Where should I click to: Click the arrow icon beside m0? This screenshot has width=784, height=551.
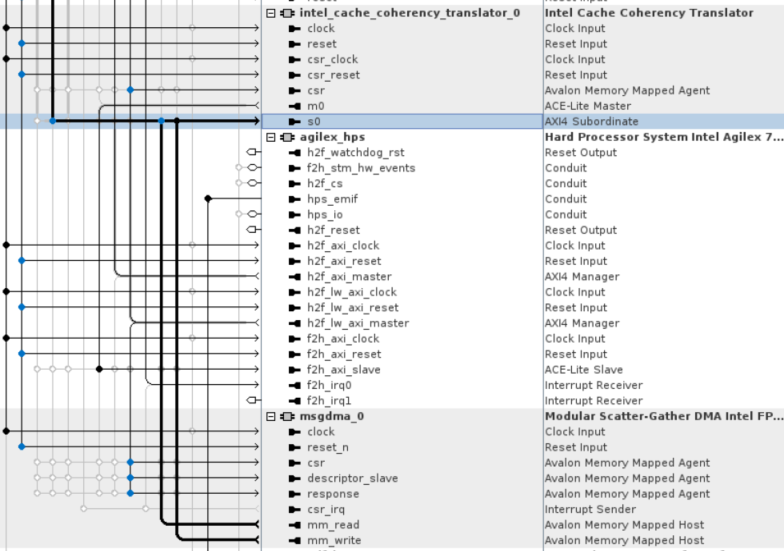click(x=294, y=106)
